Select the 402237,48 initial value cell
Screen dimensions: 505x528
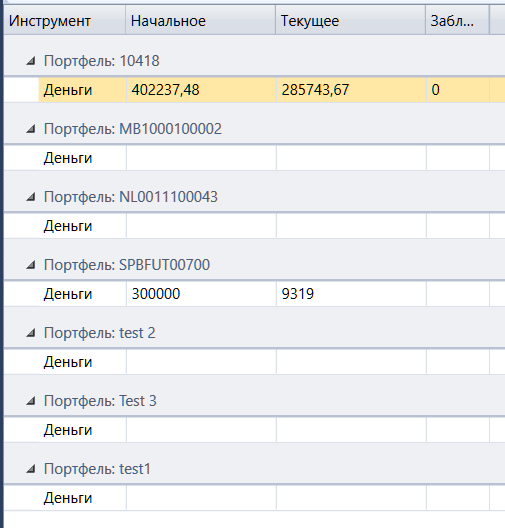click(x=201, y=90)
